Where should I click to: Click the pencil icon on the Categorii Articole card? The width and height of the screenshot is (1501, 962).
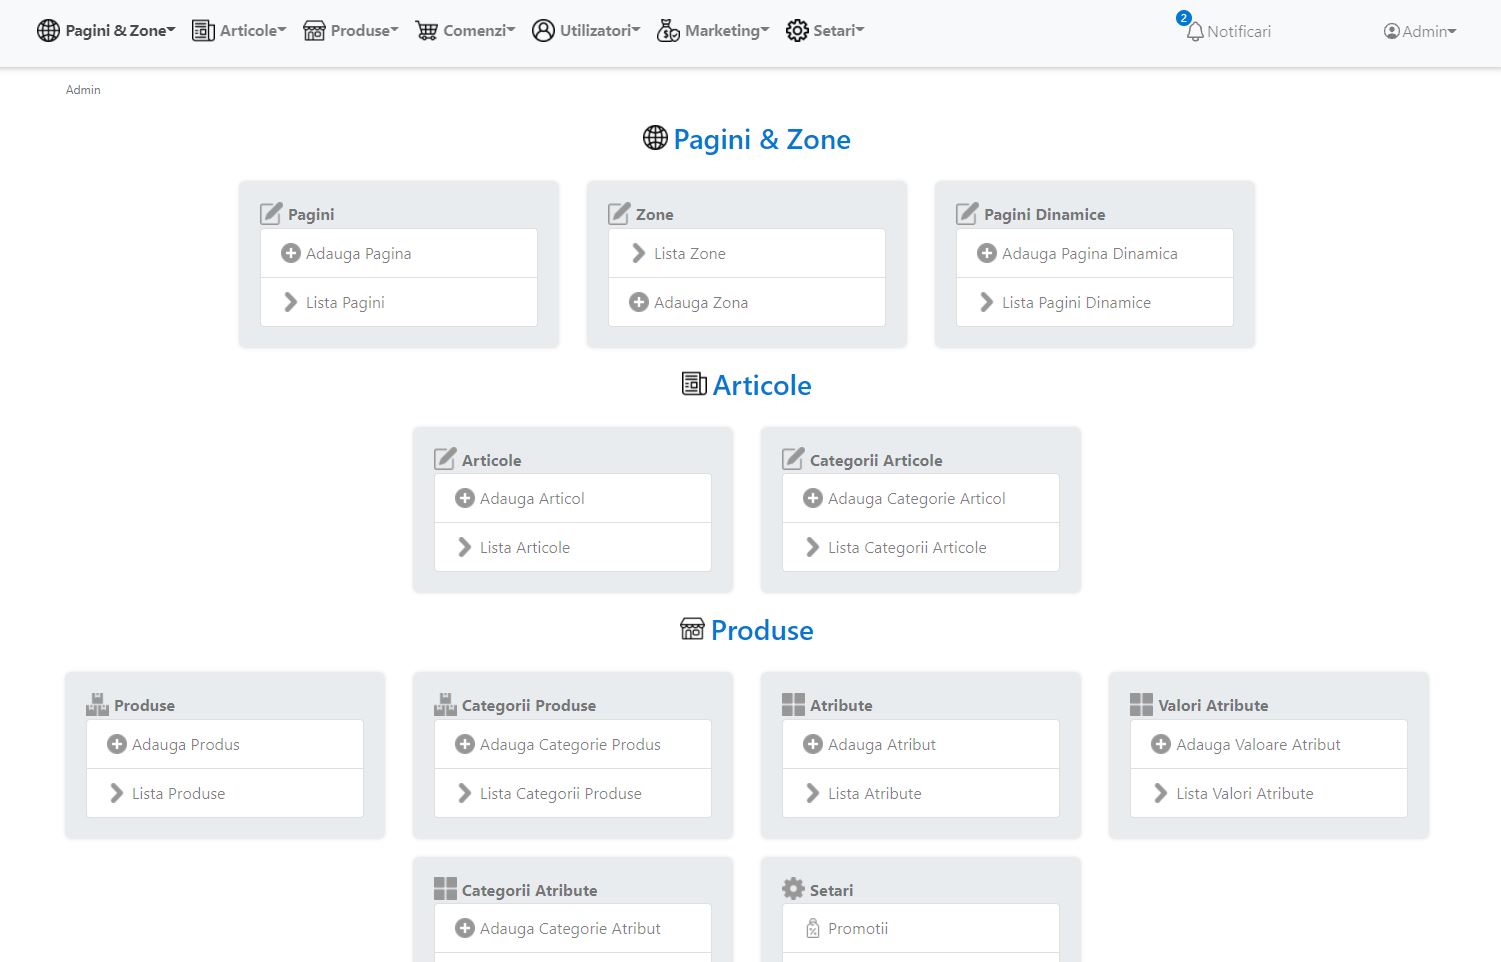pyautogui.click(x=793, y=459)
